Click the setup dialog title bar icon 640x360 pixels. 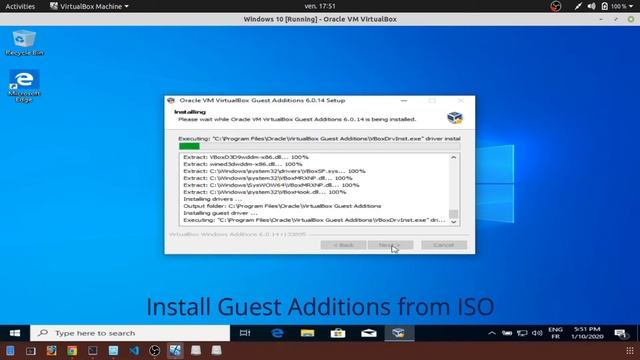pyautogui.click(x=171, y=100)
